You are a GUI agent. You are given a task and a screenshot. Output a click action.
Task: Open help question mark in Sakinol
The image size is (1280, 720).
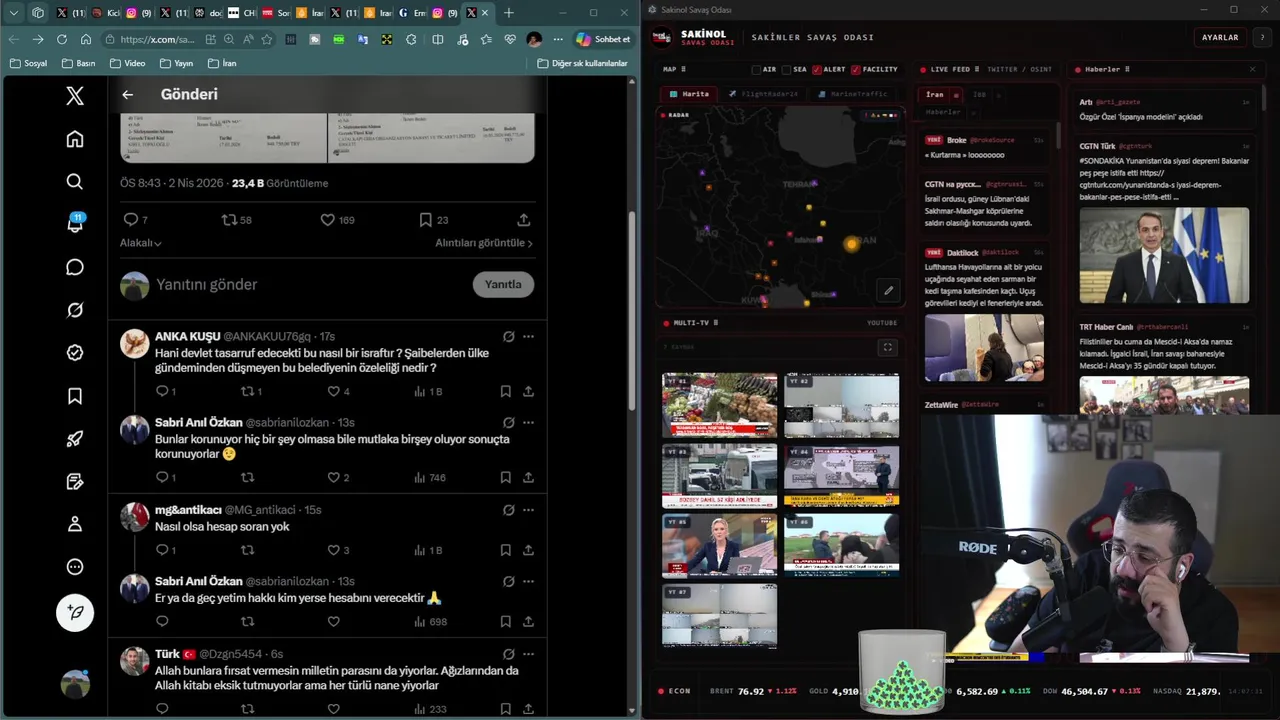coord(1262,37)
